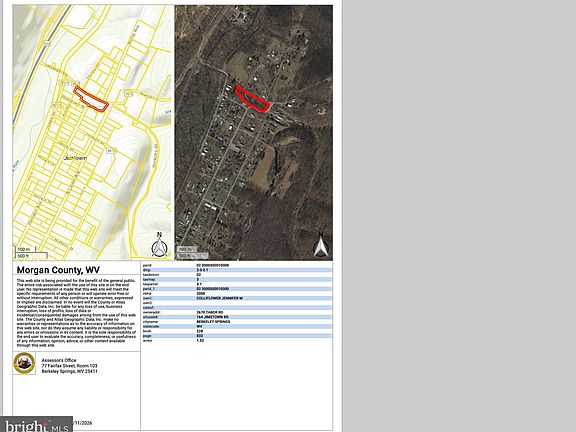The width and height of the screenshot is (576, 432).
Task: Click "77 Fairfax Street, Room 103" address
Action: coord(69,366)
